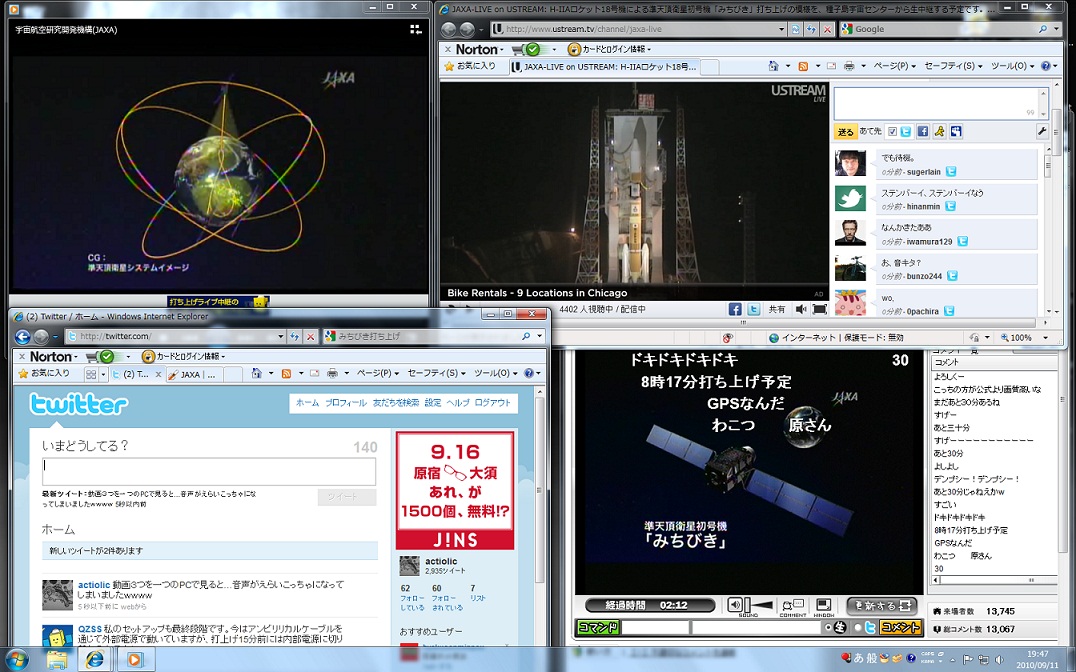
Task: Open Internet Explorer from the Windows taskbar
Action: pos(95,660)
